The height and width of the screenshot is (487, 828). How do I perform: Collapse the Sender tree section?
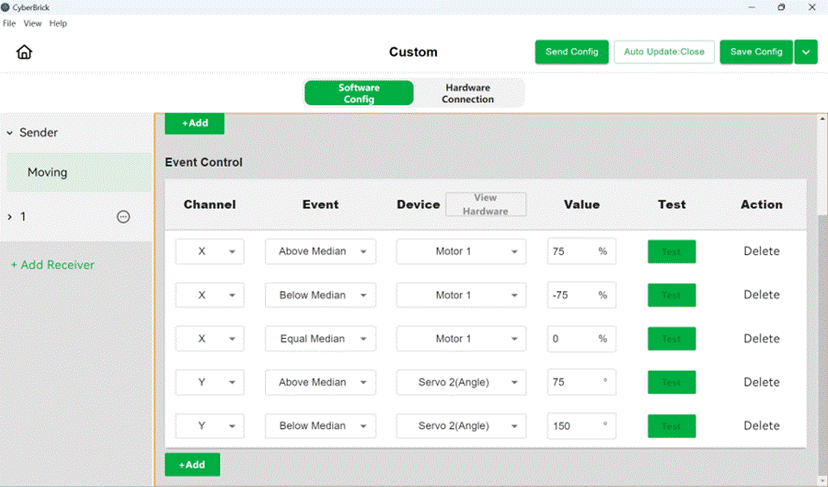[10, 133]
